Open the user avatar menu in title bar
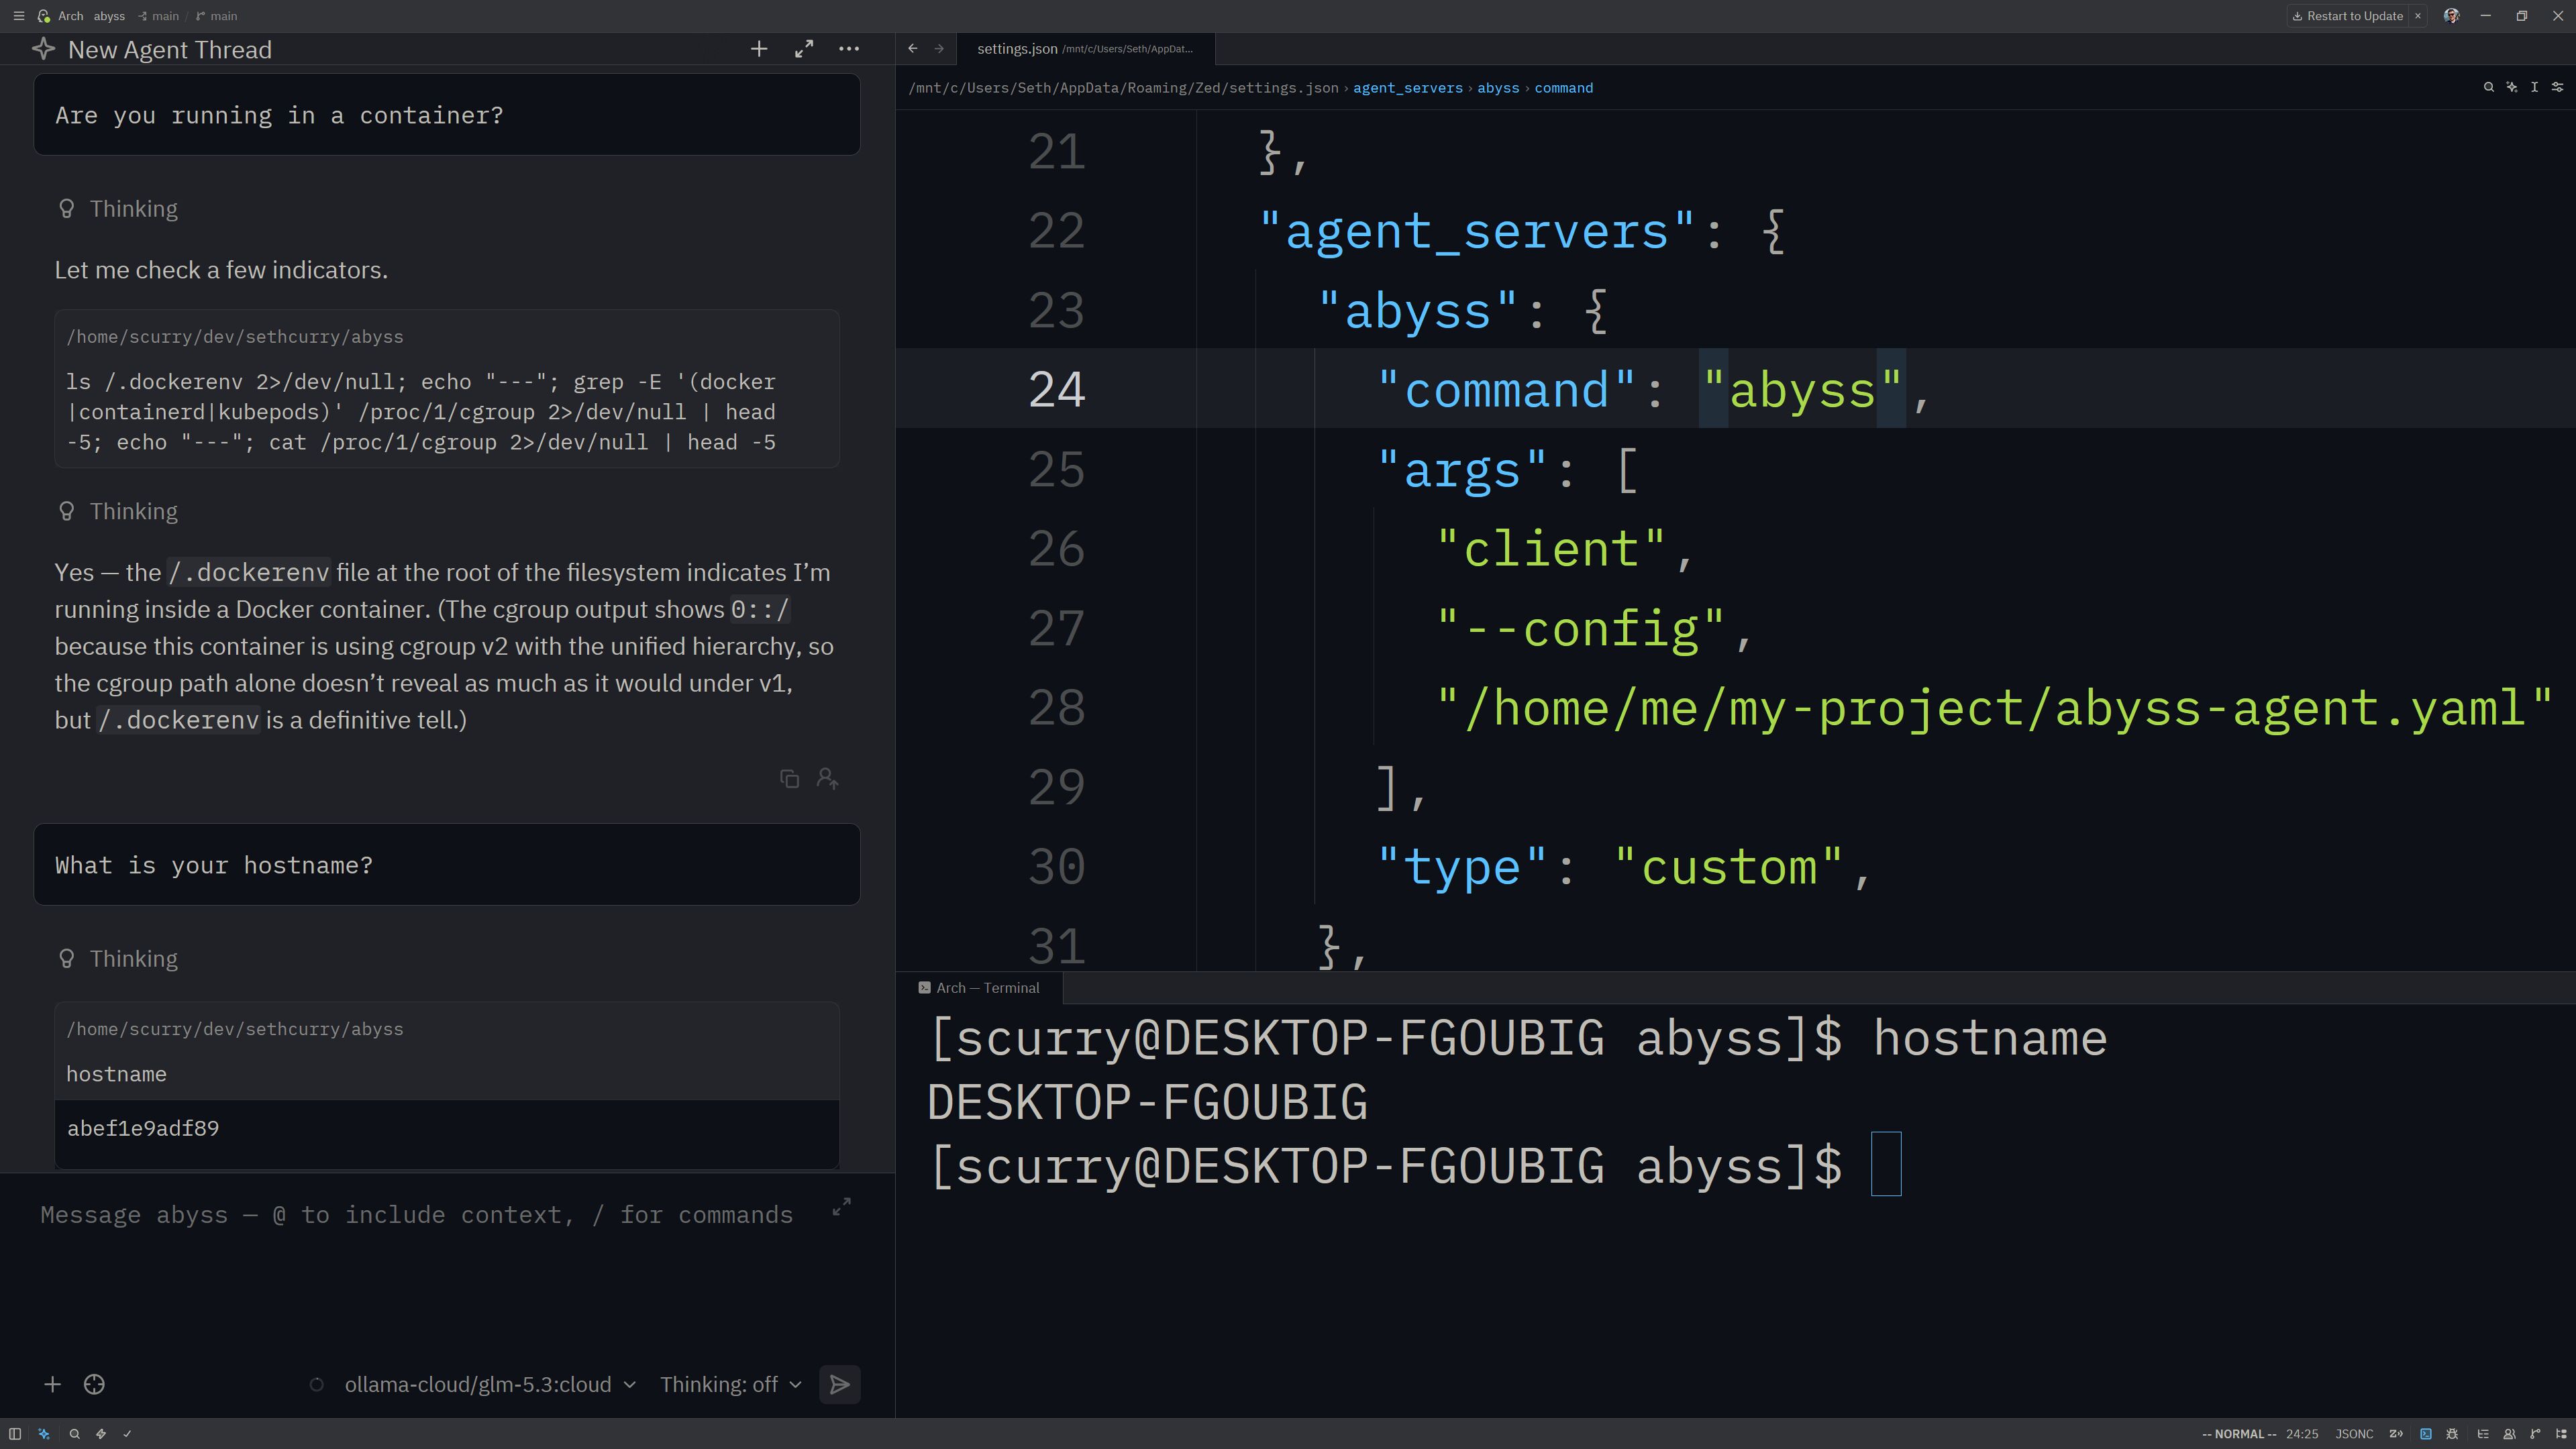 2451,16
